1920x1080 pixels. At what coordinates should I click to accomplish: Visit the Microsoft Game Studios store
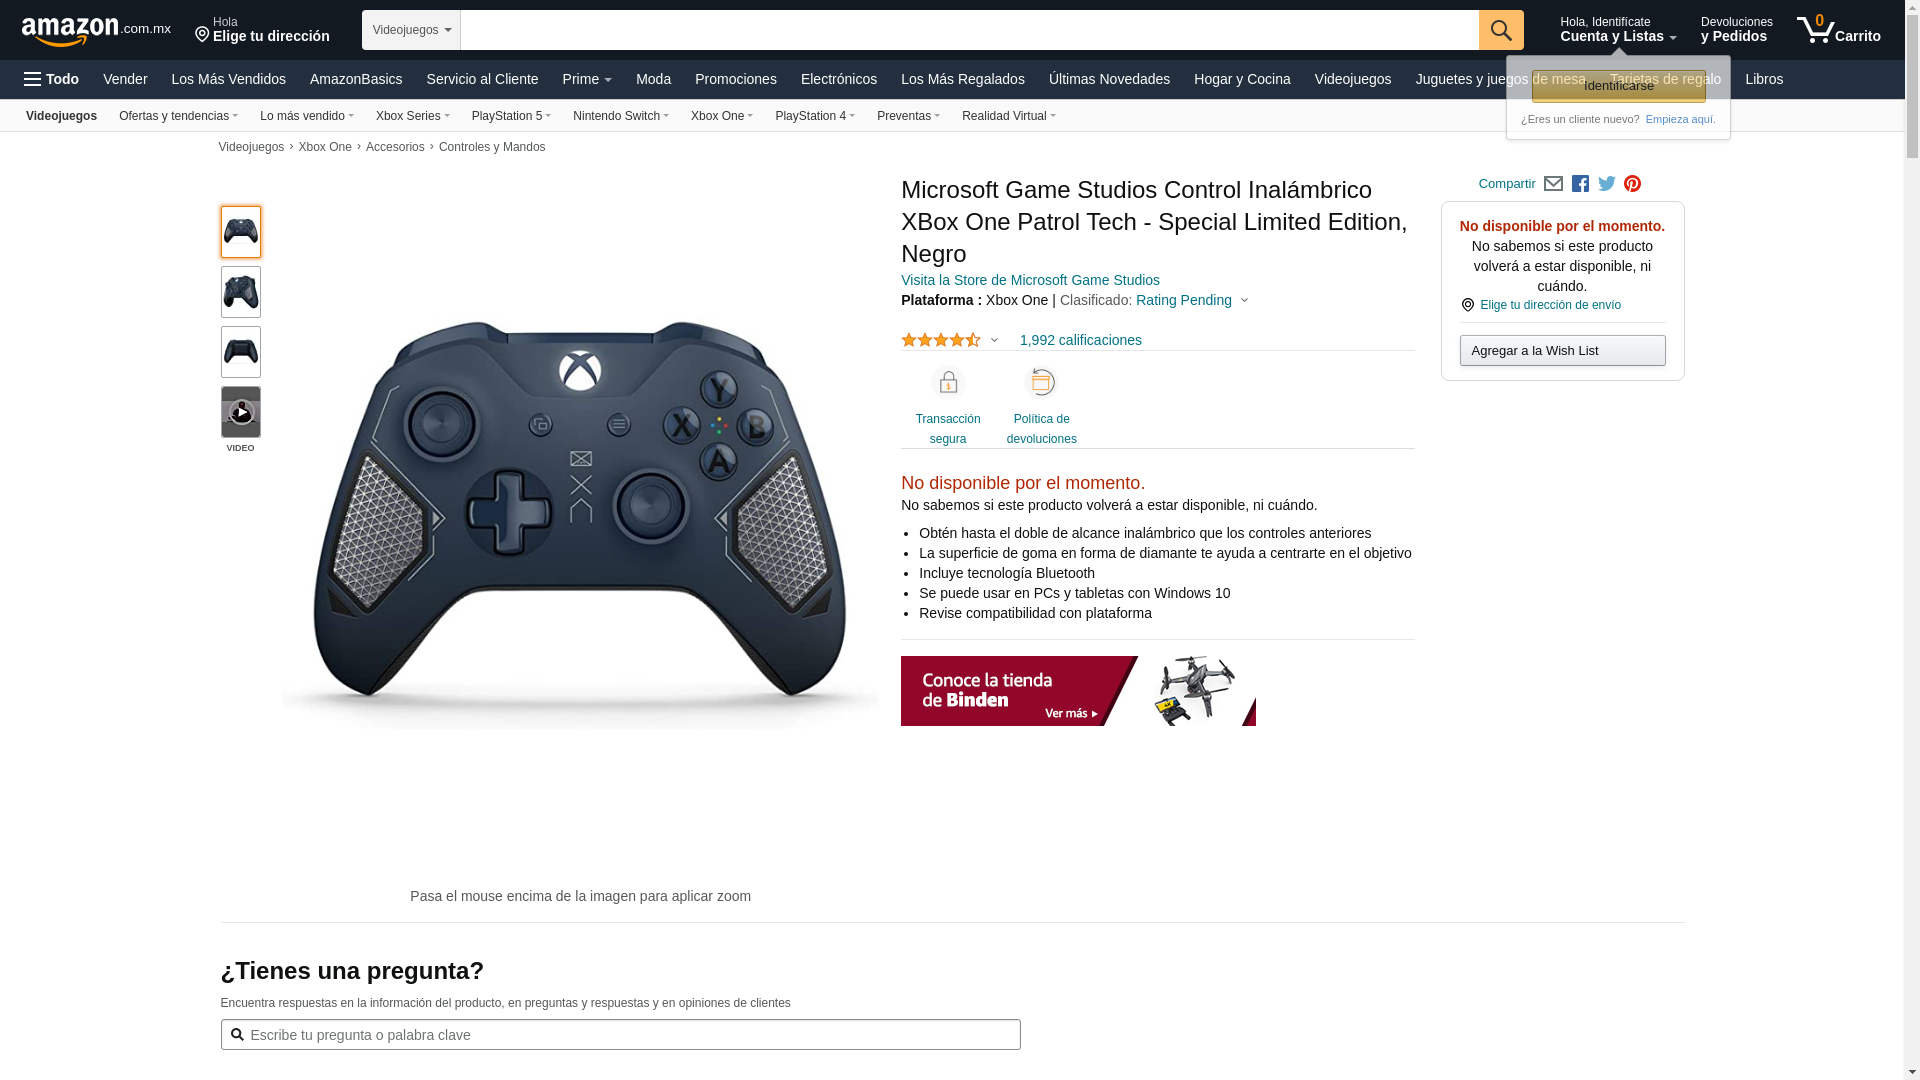click(1030, 280)
